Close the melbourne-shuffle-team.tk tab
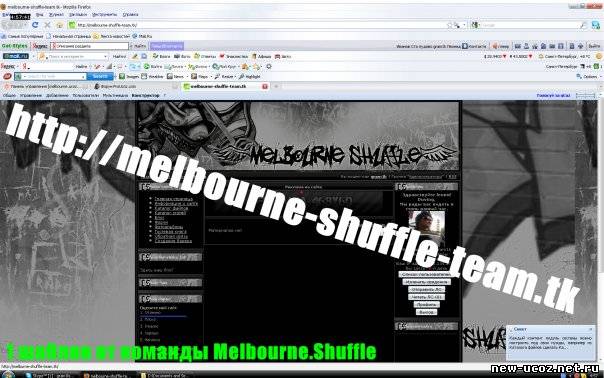The height and width of the screenshot is (378, 604). coord(265,86)
